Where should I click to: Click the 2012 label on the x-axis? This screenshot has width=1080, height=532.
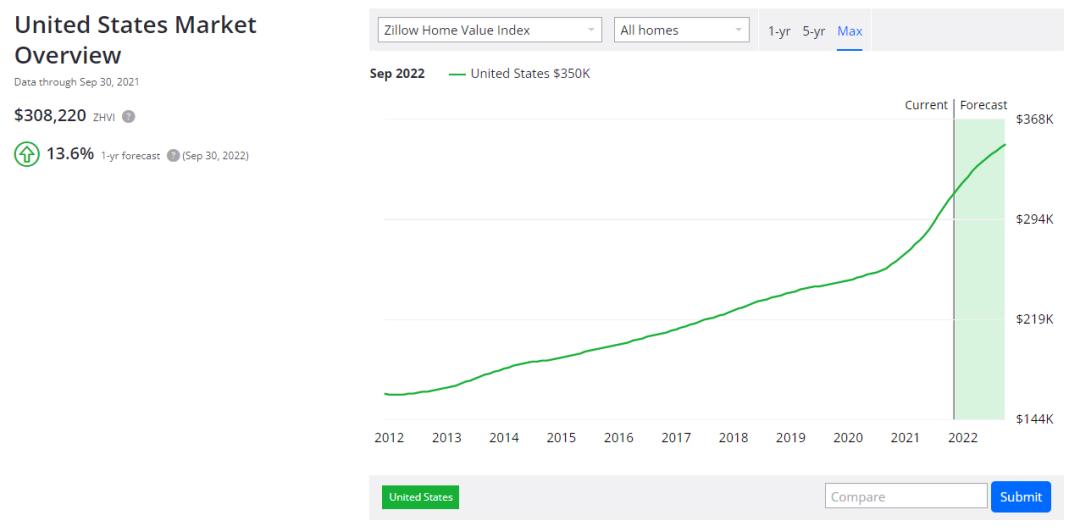[389, 437]
